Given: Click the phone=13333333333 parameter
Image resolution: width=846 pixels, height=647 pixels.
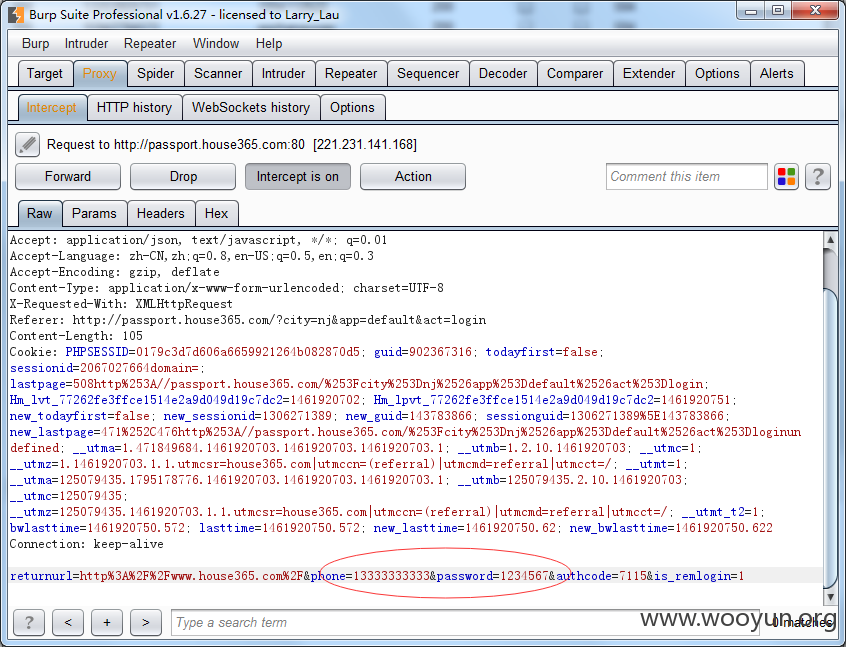Looking at the screenshot, I should pos(371,576).
